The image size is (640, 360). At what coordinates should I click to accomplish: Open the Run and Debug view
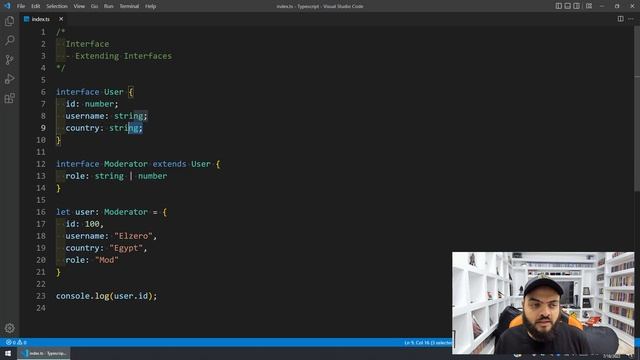[x=9, y=79]
